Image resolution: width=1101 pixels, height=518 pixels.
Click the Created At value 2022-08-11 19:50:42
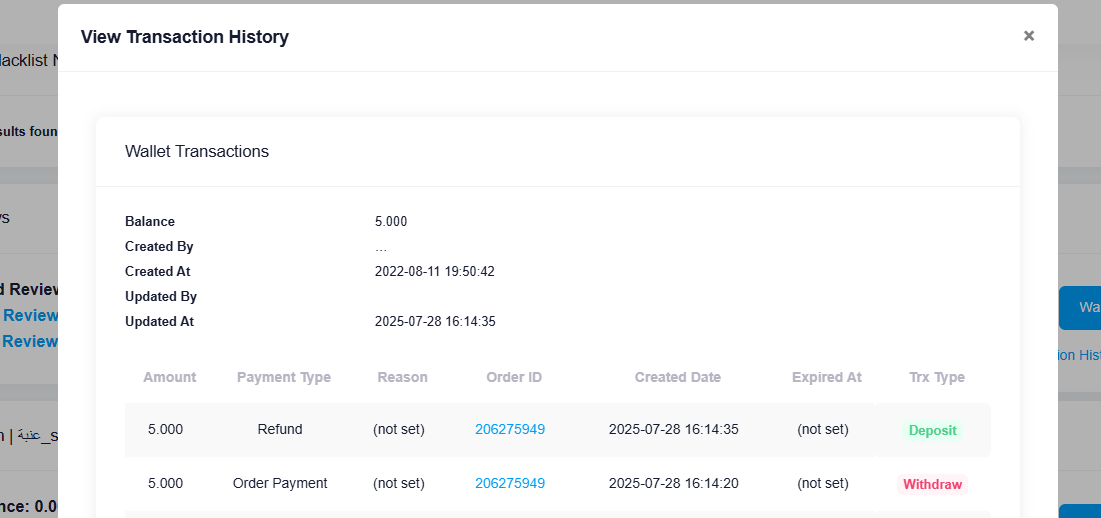(435, 271)
